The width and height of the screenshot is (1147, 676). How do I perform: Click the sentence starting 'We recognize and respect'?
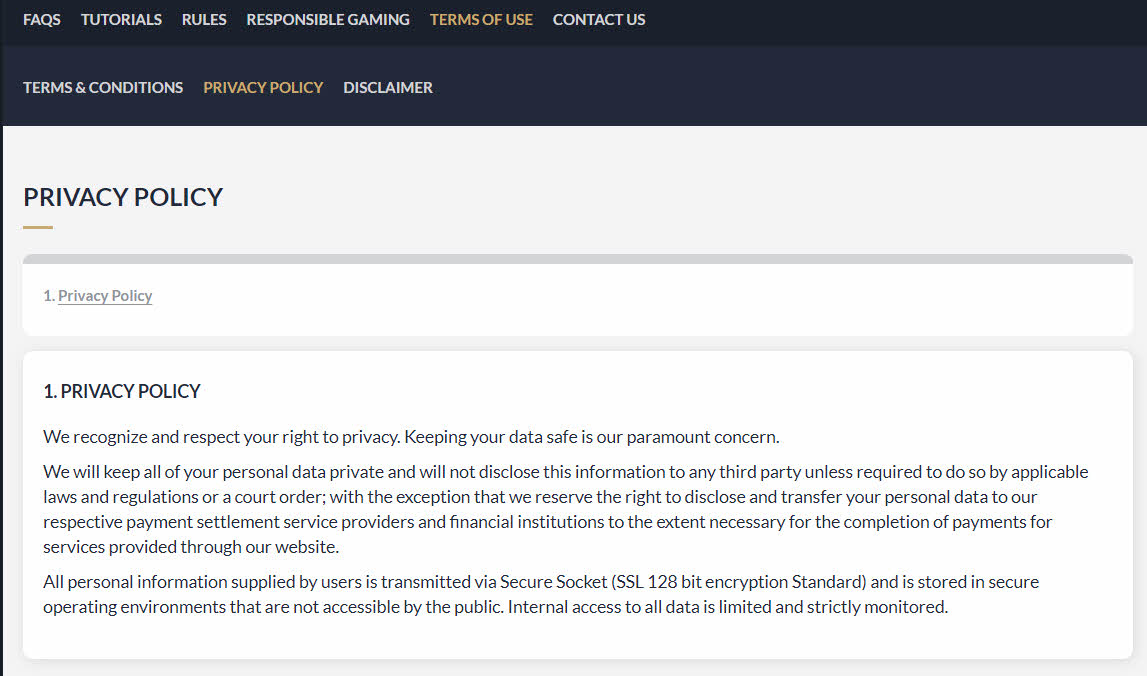410,437
